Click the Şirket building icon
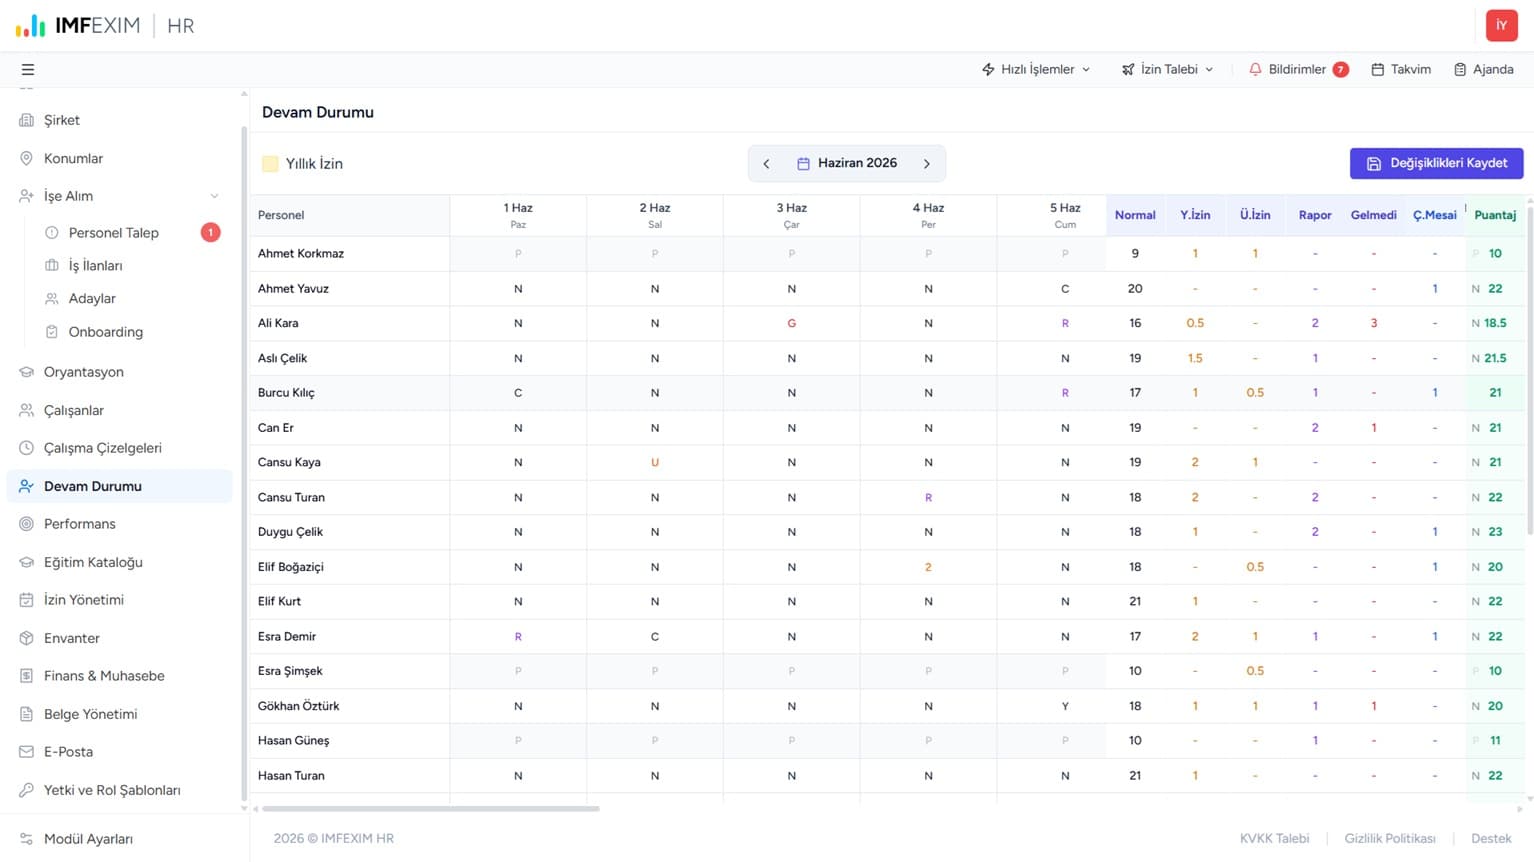1534x862 pixels. pyautogui.click(x=26, y=120)
